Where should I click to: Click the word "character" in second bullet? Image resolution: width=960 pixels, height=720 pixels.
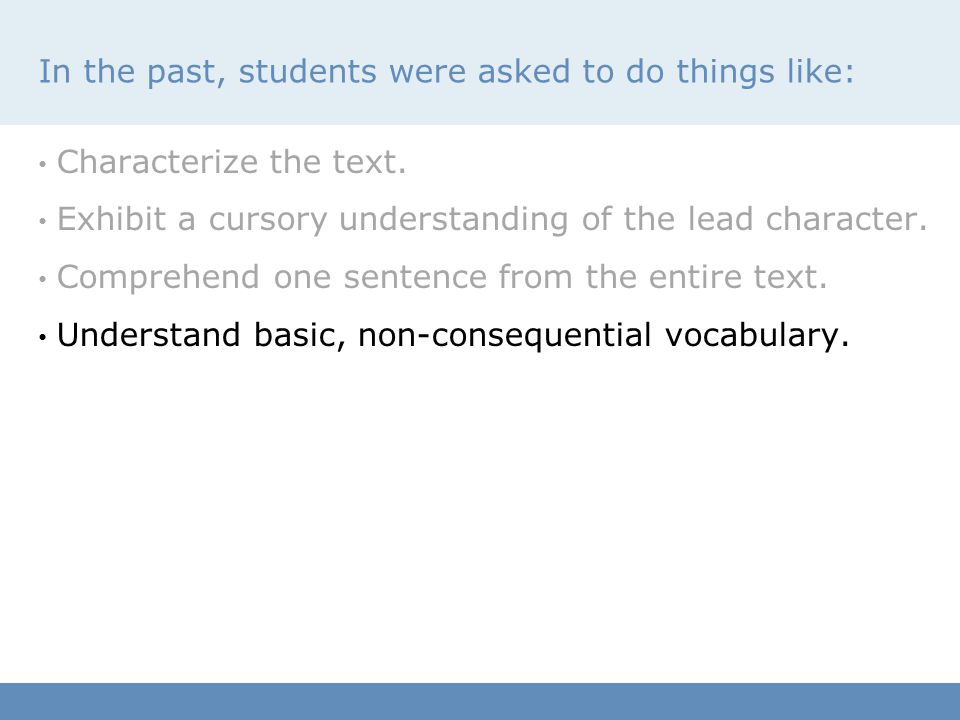click(847, 219)
